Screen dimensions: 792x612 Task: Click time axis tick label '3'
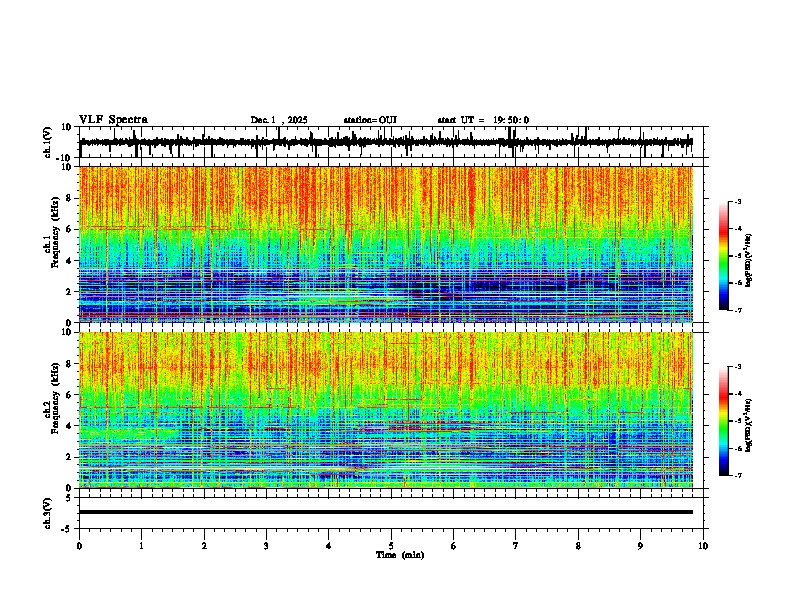pos(266,546)
